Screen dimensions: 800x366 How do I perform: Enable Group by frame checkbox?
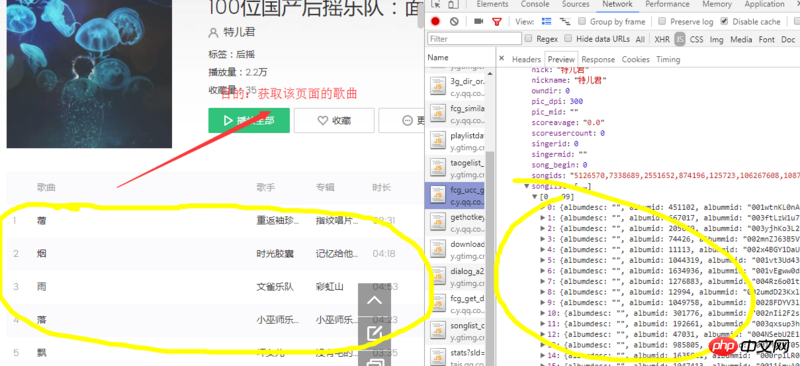coord(582,21)
